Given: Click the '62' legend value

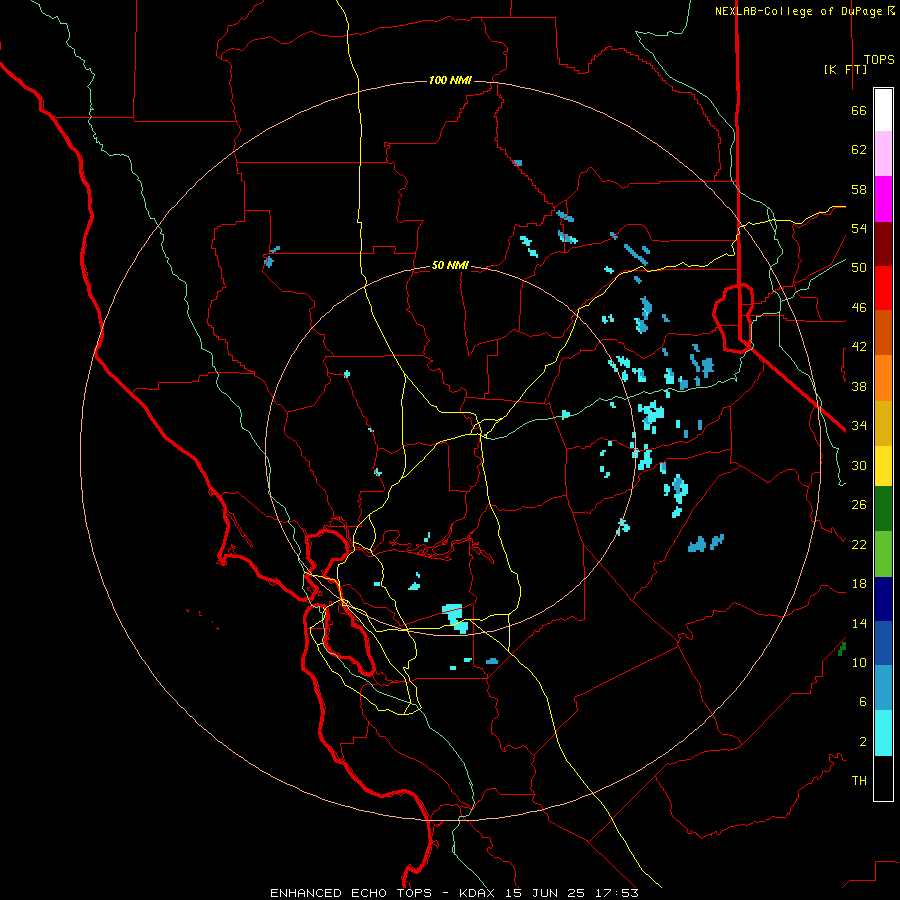Looking at the screenshot, I should click(859, 150).
